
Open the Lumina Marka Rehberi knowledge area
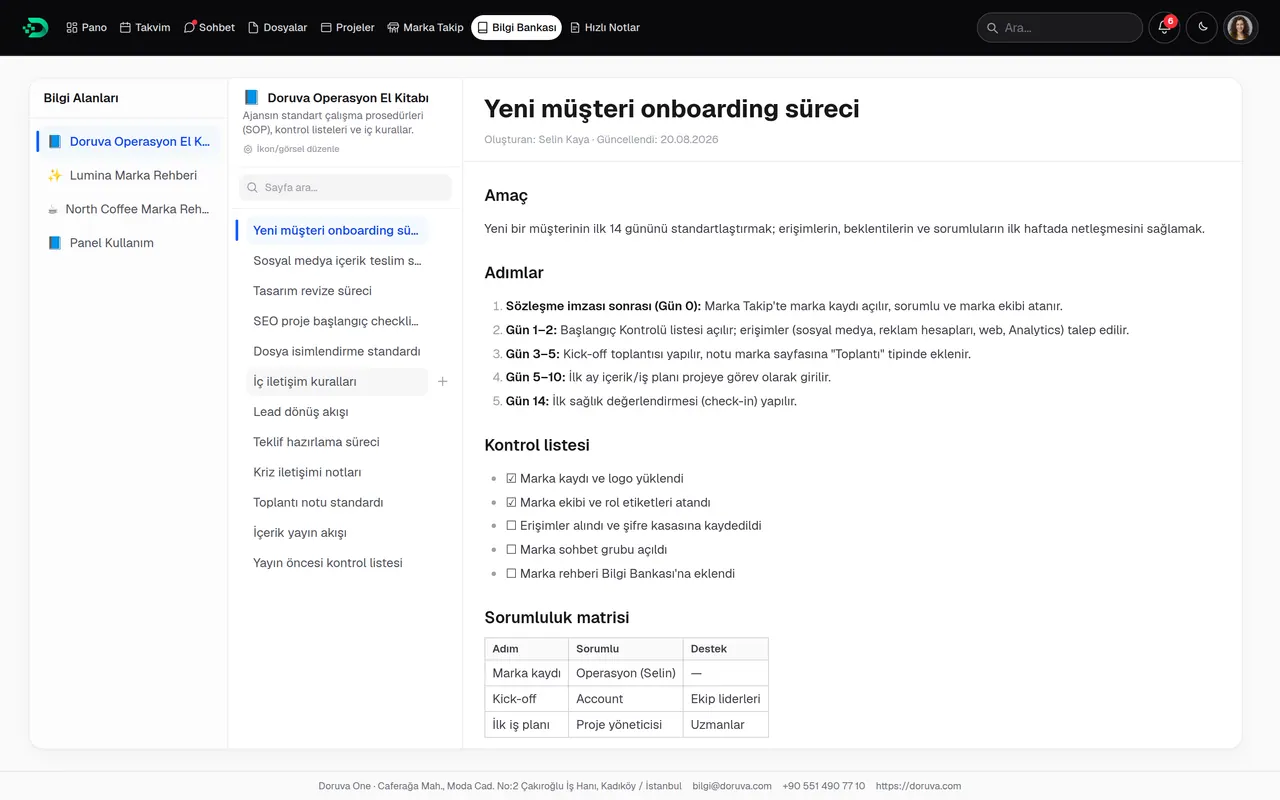click(129, 175)
